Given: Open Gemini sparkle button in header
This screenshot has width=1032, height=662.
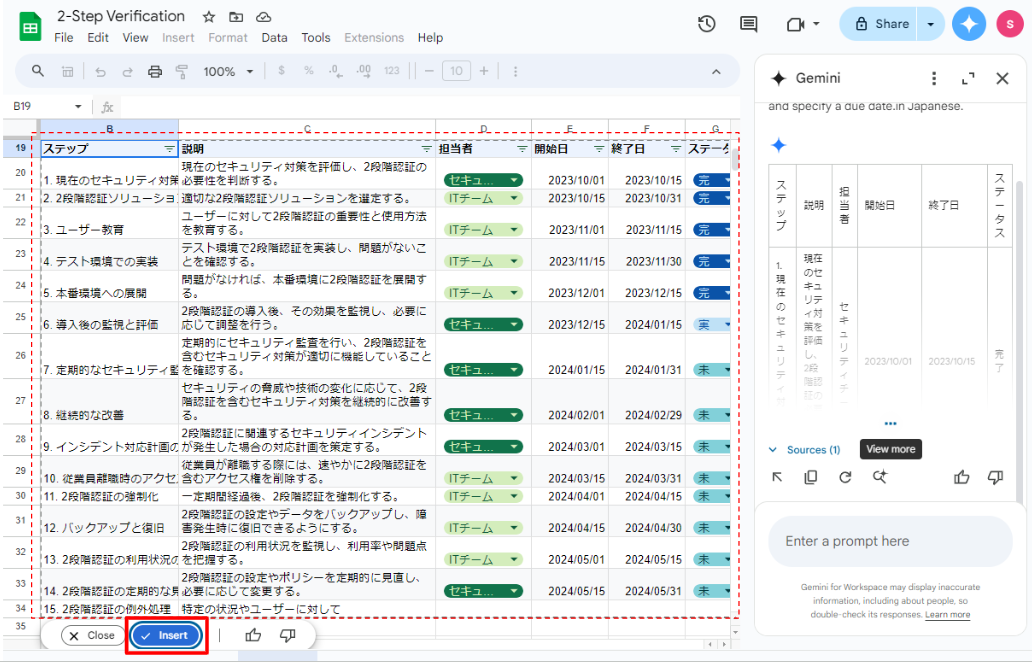Looking at the screenshot, I should (x=969, y=24).
